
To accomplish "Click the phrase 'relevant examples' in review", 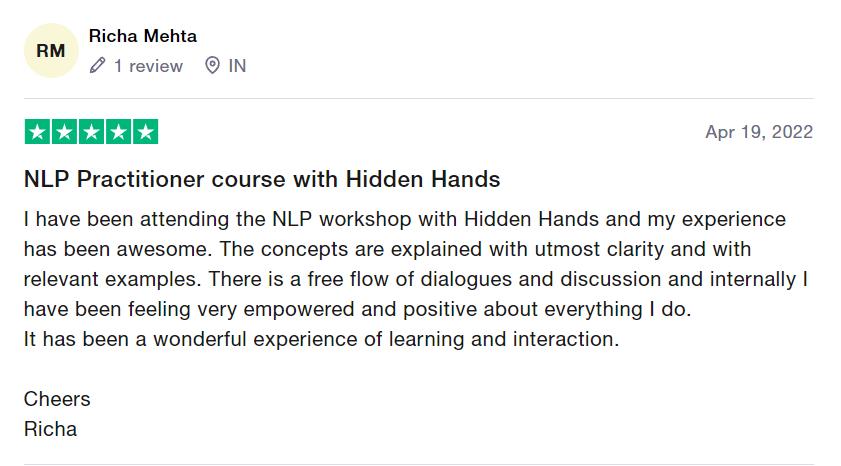I will tap(110, 279).
